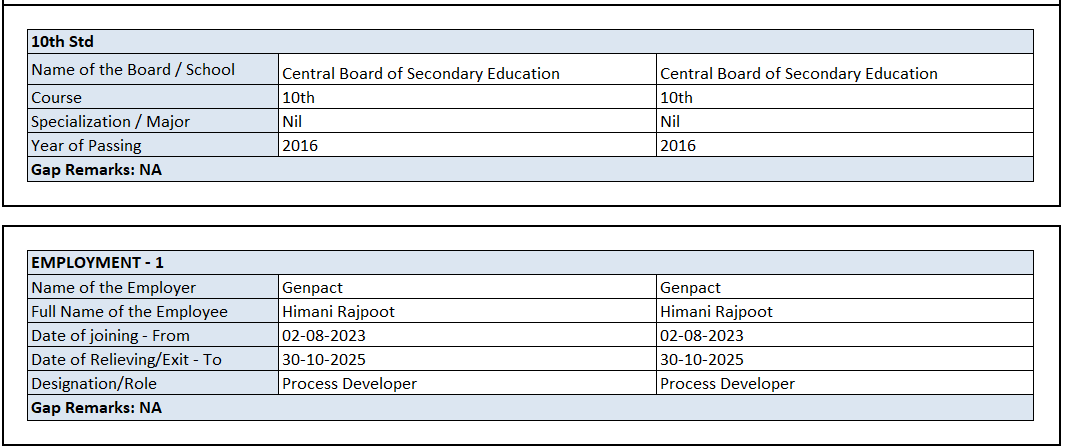
Task: Click the "10th Std" section header
Action: pyautogui.click(x=62, y=42)
